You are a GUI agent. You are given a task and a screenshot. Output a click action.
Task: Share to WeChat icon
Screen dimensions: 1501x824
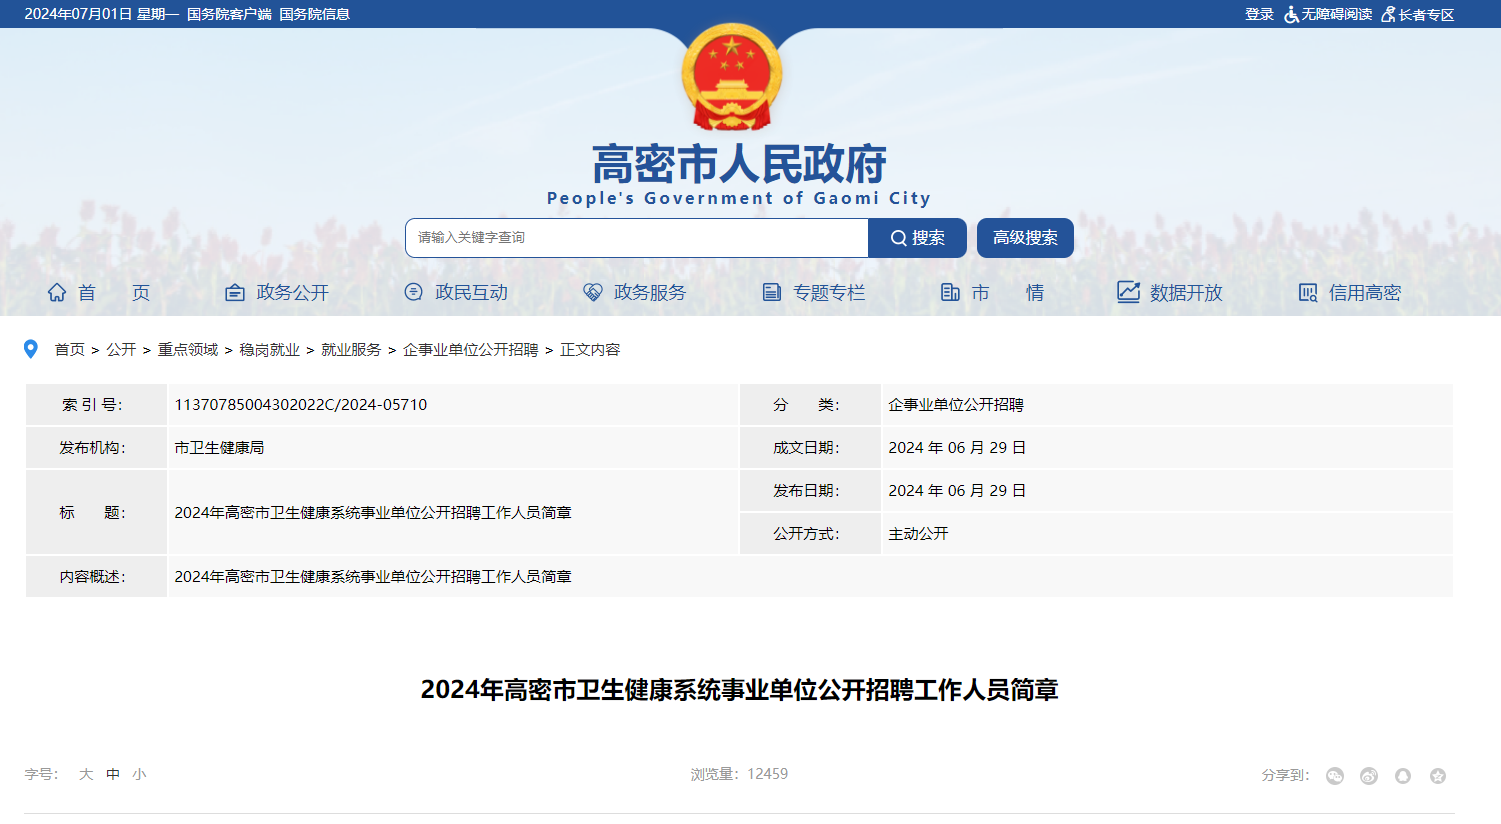(x=1335, y=776)
